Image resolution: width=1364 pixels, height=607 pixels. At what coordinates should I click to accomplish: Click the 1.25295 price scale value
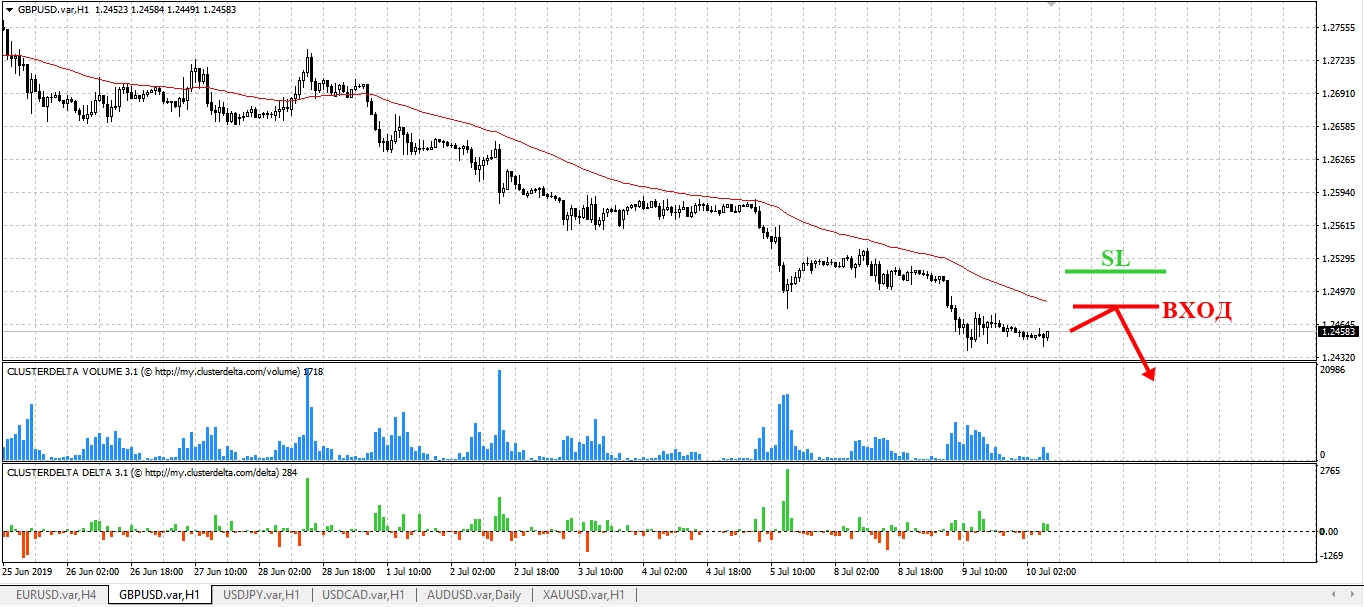pos(1338,259)
